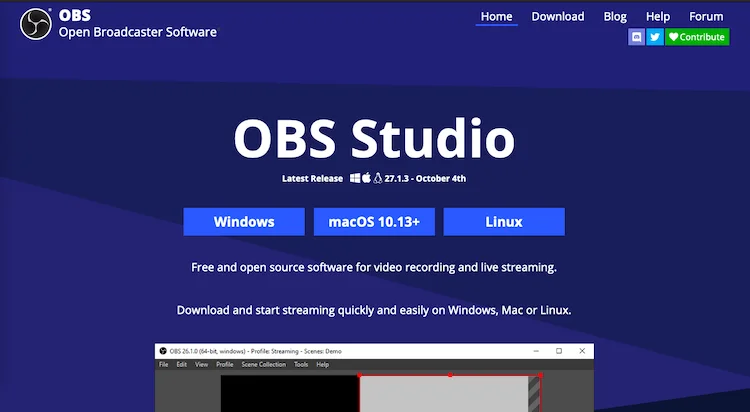Viewport: 750px width, 412px height.
Task: Open the Discord icon link
Action: click(x=636, y=37)
